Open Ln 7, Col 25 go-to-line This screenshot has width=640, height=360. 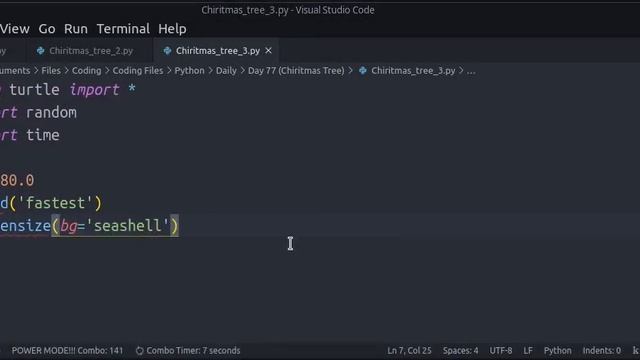pos(409,351)
